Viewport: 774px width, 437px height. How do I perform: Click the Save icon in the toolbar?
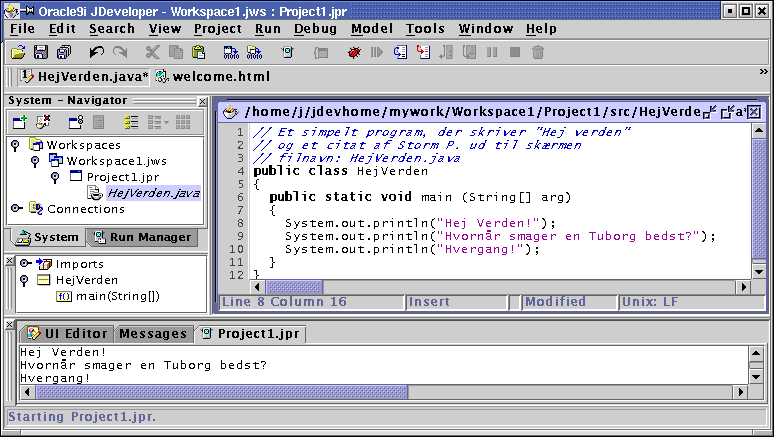[42, 52]
